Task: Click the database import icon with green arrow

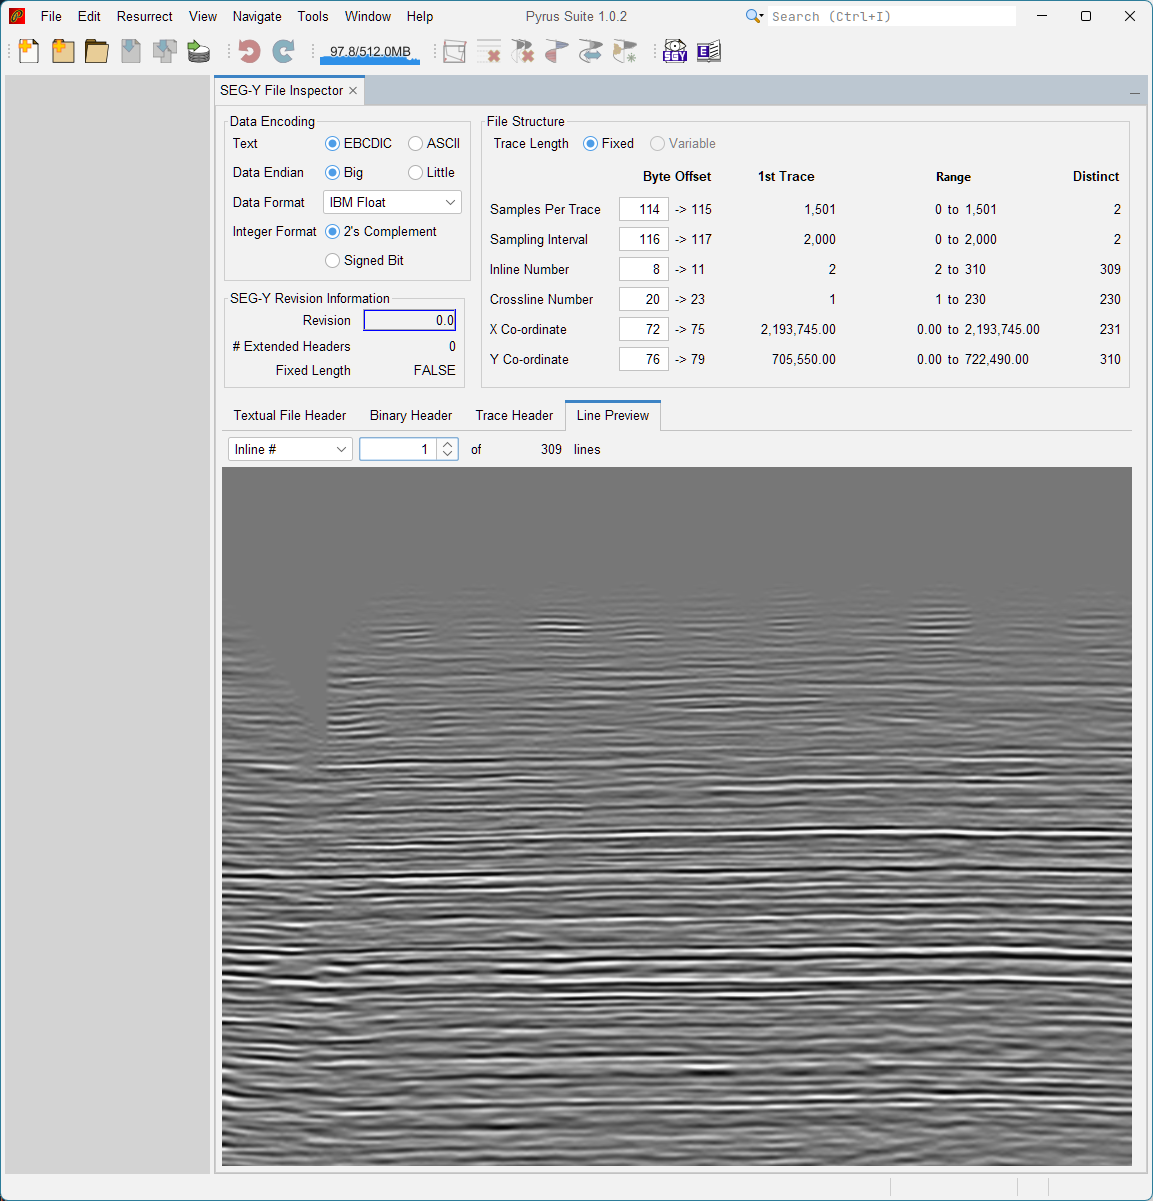Action: tap(199, 51)
